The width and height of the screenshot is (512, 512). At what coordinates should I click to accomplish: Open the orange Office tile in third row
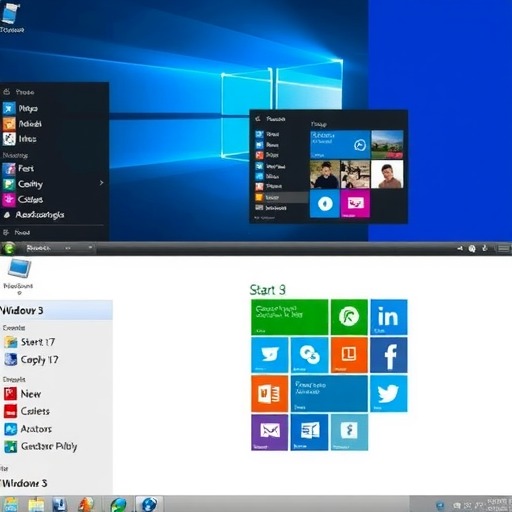(x=269, y=394)
